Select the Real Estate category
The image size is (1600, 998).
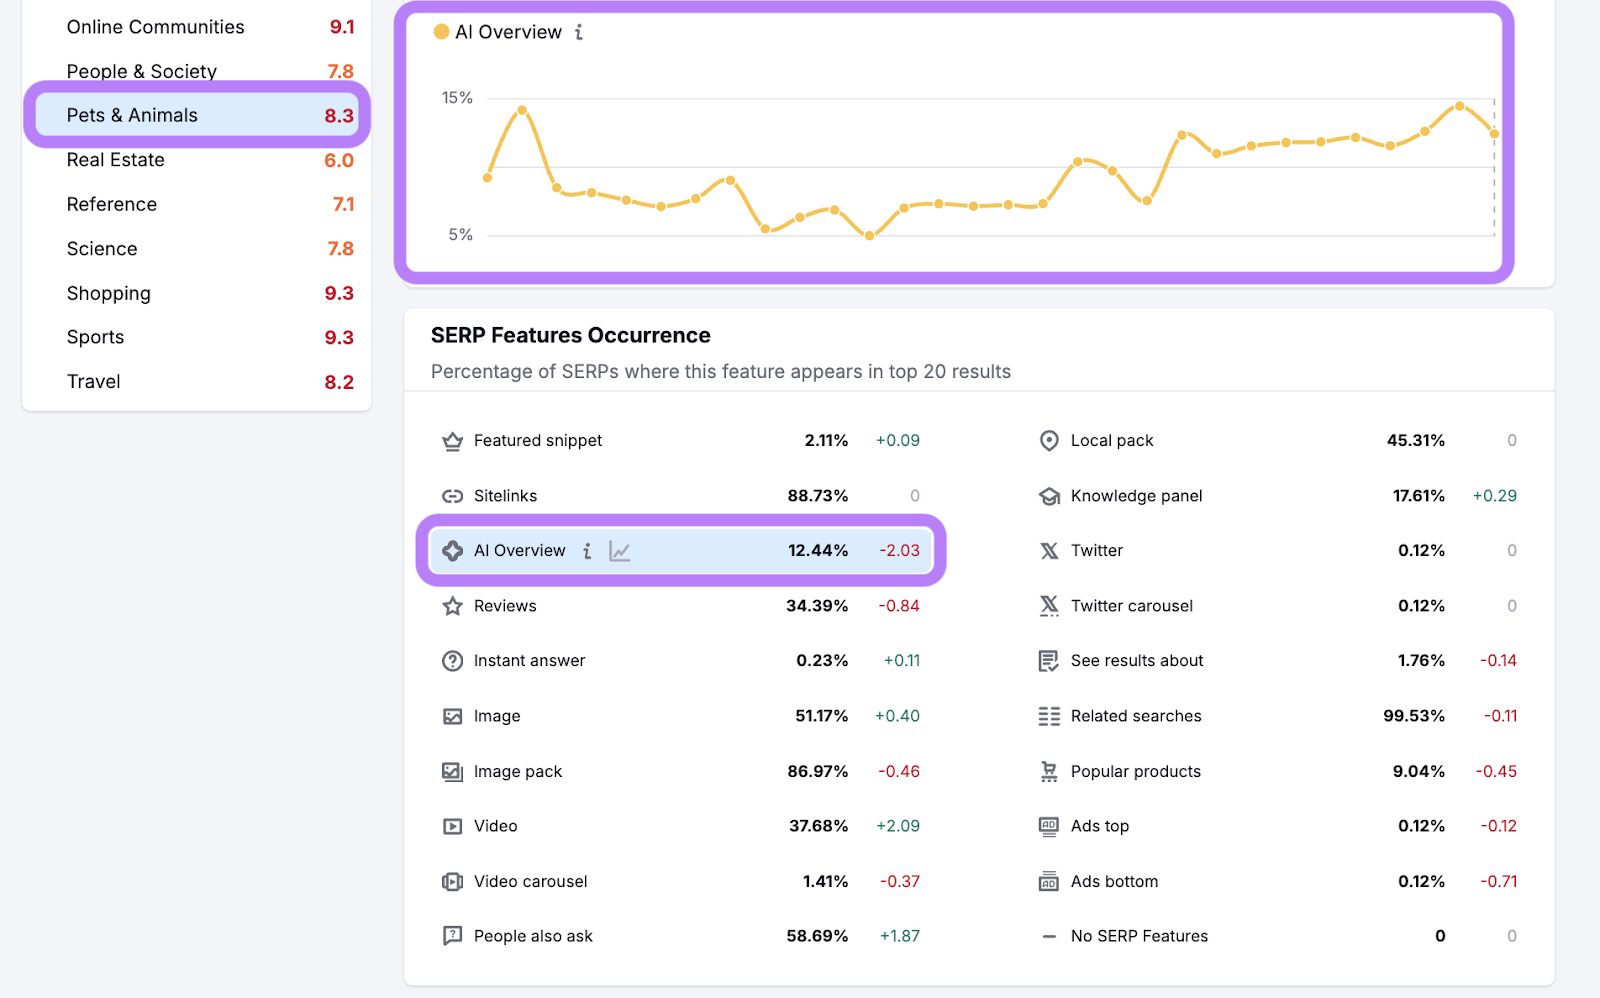[x=116, y=160]
